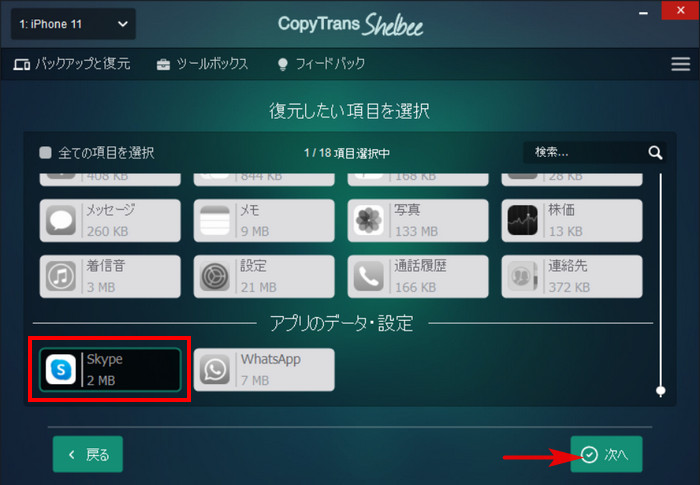Click the item list scrollbar handle
This screenshot has height=485, width=700.
(661, 391)
